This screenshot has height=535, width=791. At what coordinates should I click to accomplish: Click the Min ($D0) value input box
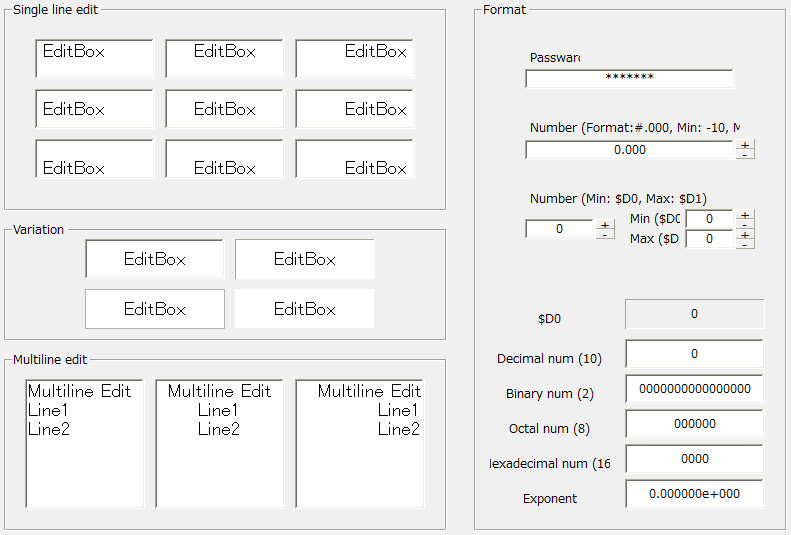[708, 219]
